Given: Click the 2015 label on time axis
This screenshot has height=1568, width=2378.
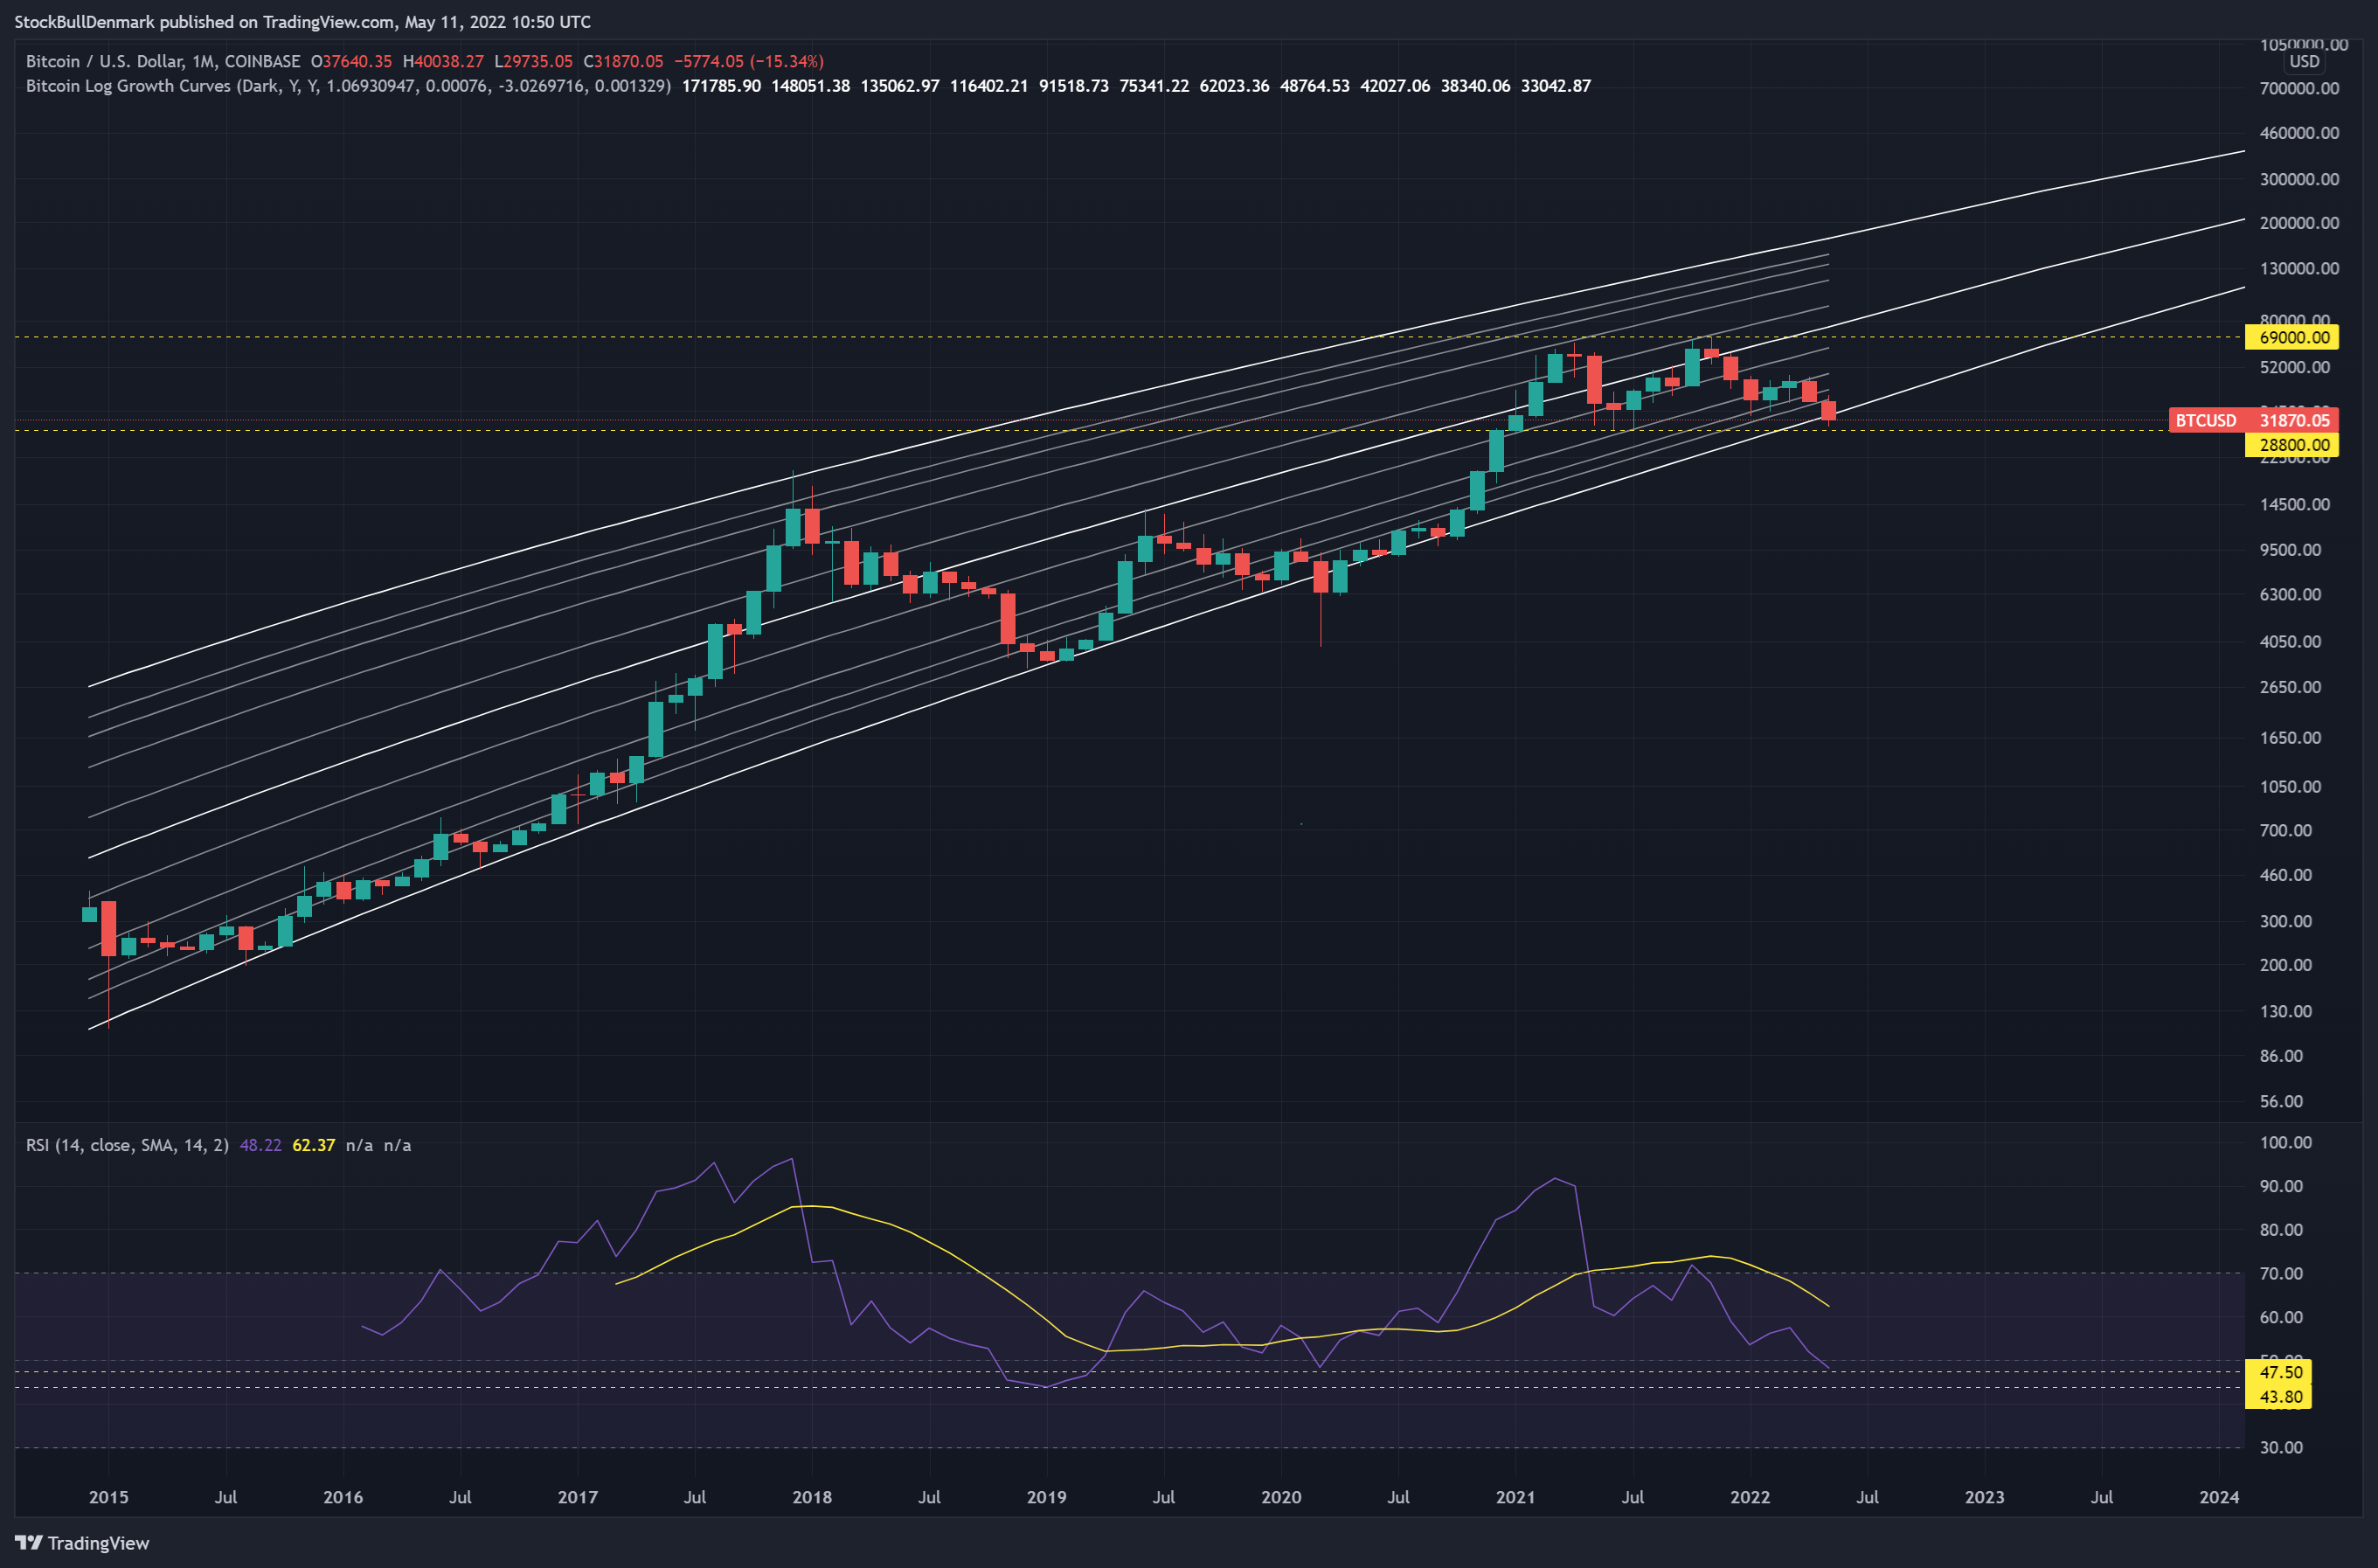Looking at the screenshot, I should tap(108, 1497).
